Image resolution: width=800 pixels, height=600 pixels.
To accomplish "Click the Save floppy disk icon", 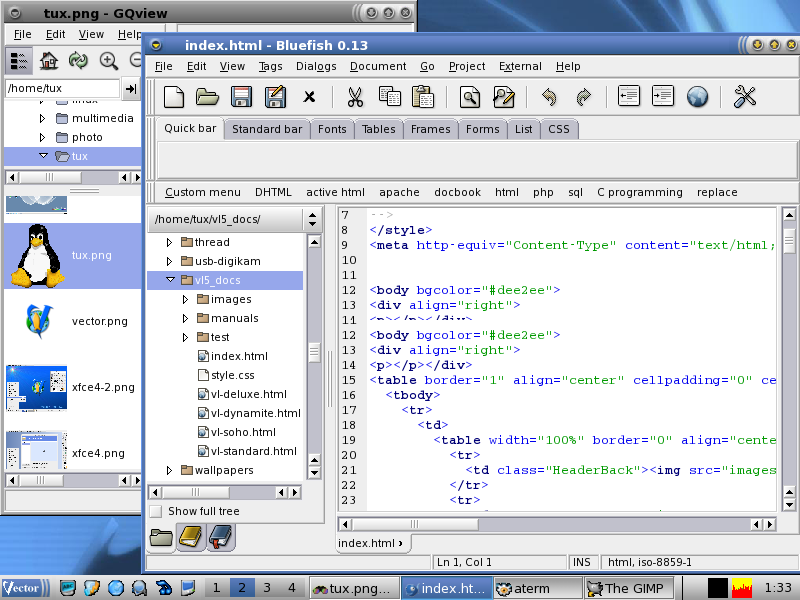I will (x=241, y=97).
